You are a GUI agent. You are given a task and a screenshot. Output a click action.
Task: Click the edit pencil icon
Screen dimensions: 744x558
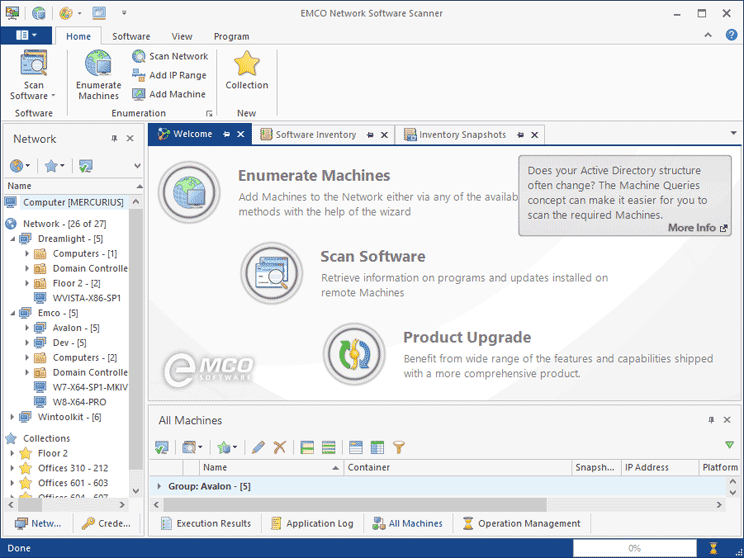258,447
